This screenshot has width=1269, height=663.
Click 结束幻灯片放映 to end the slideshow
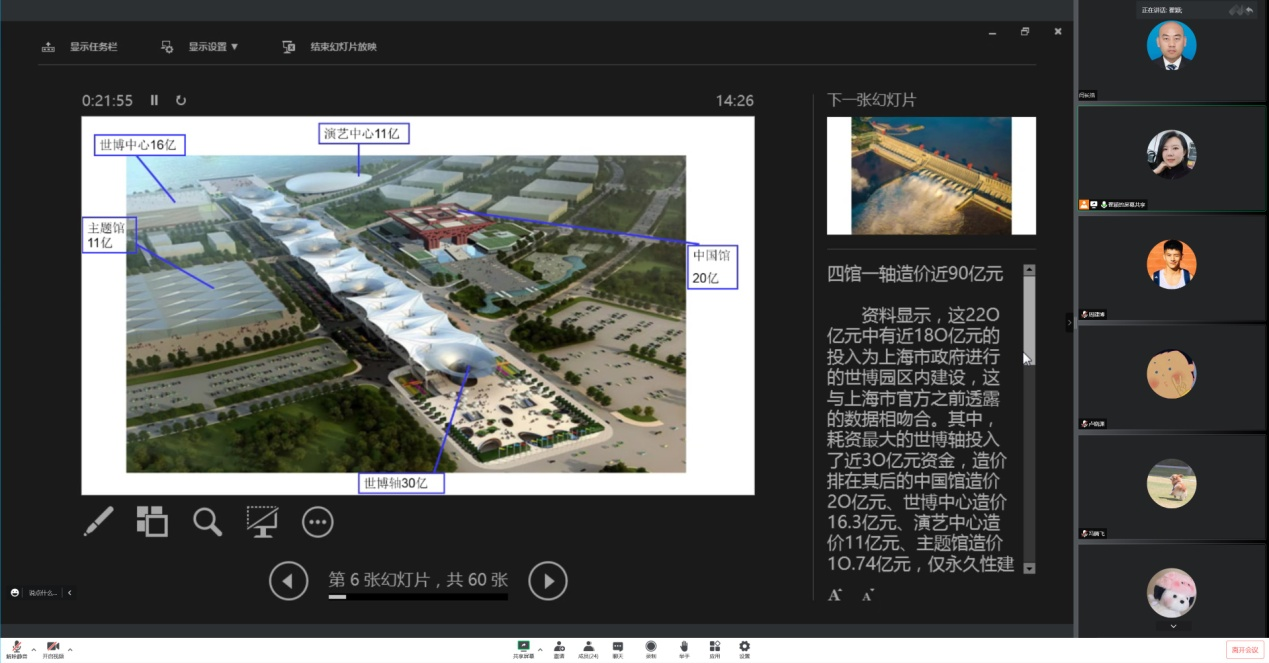(x=330, y=47)
